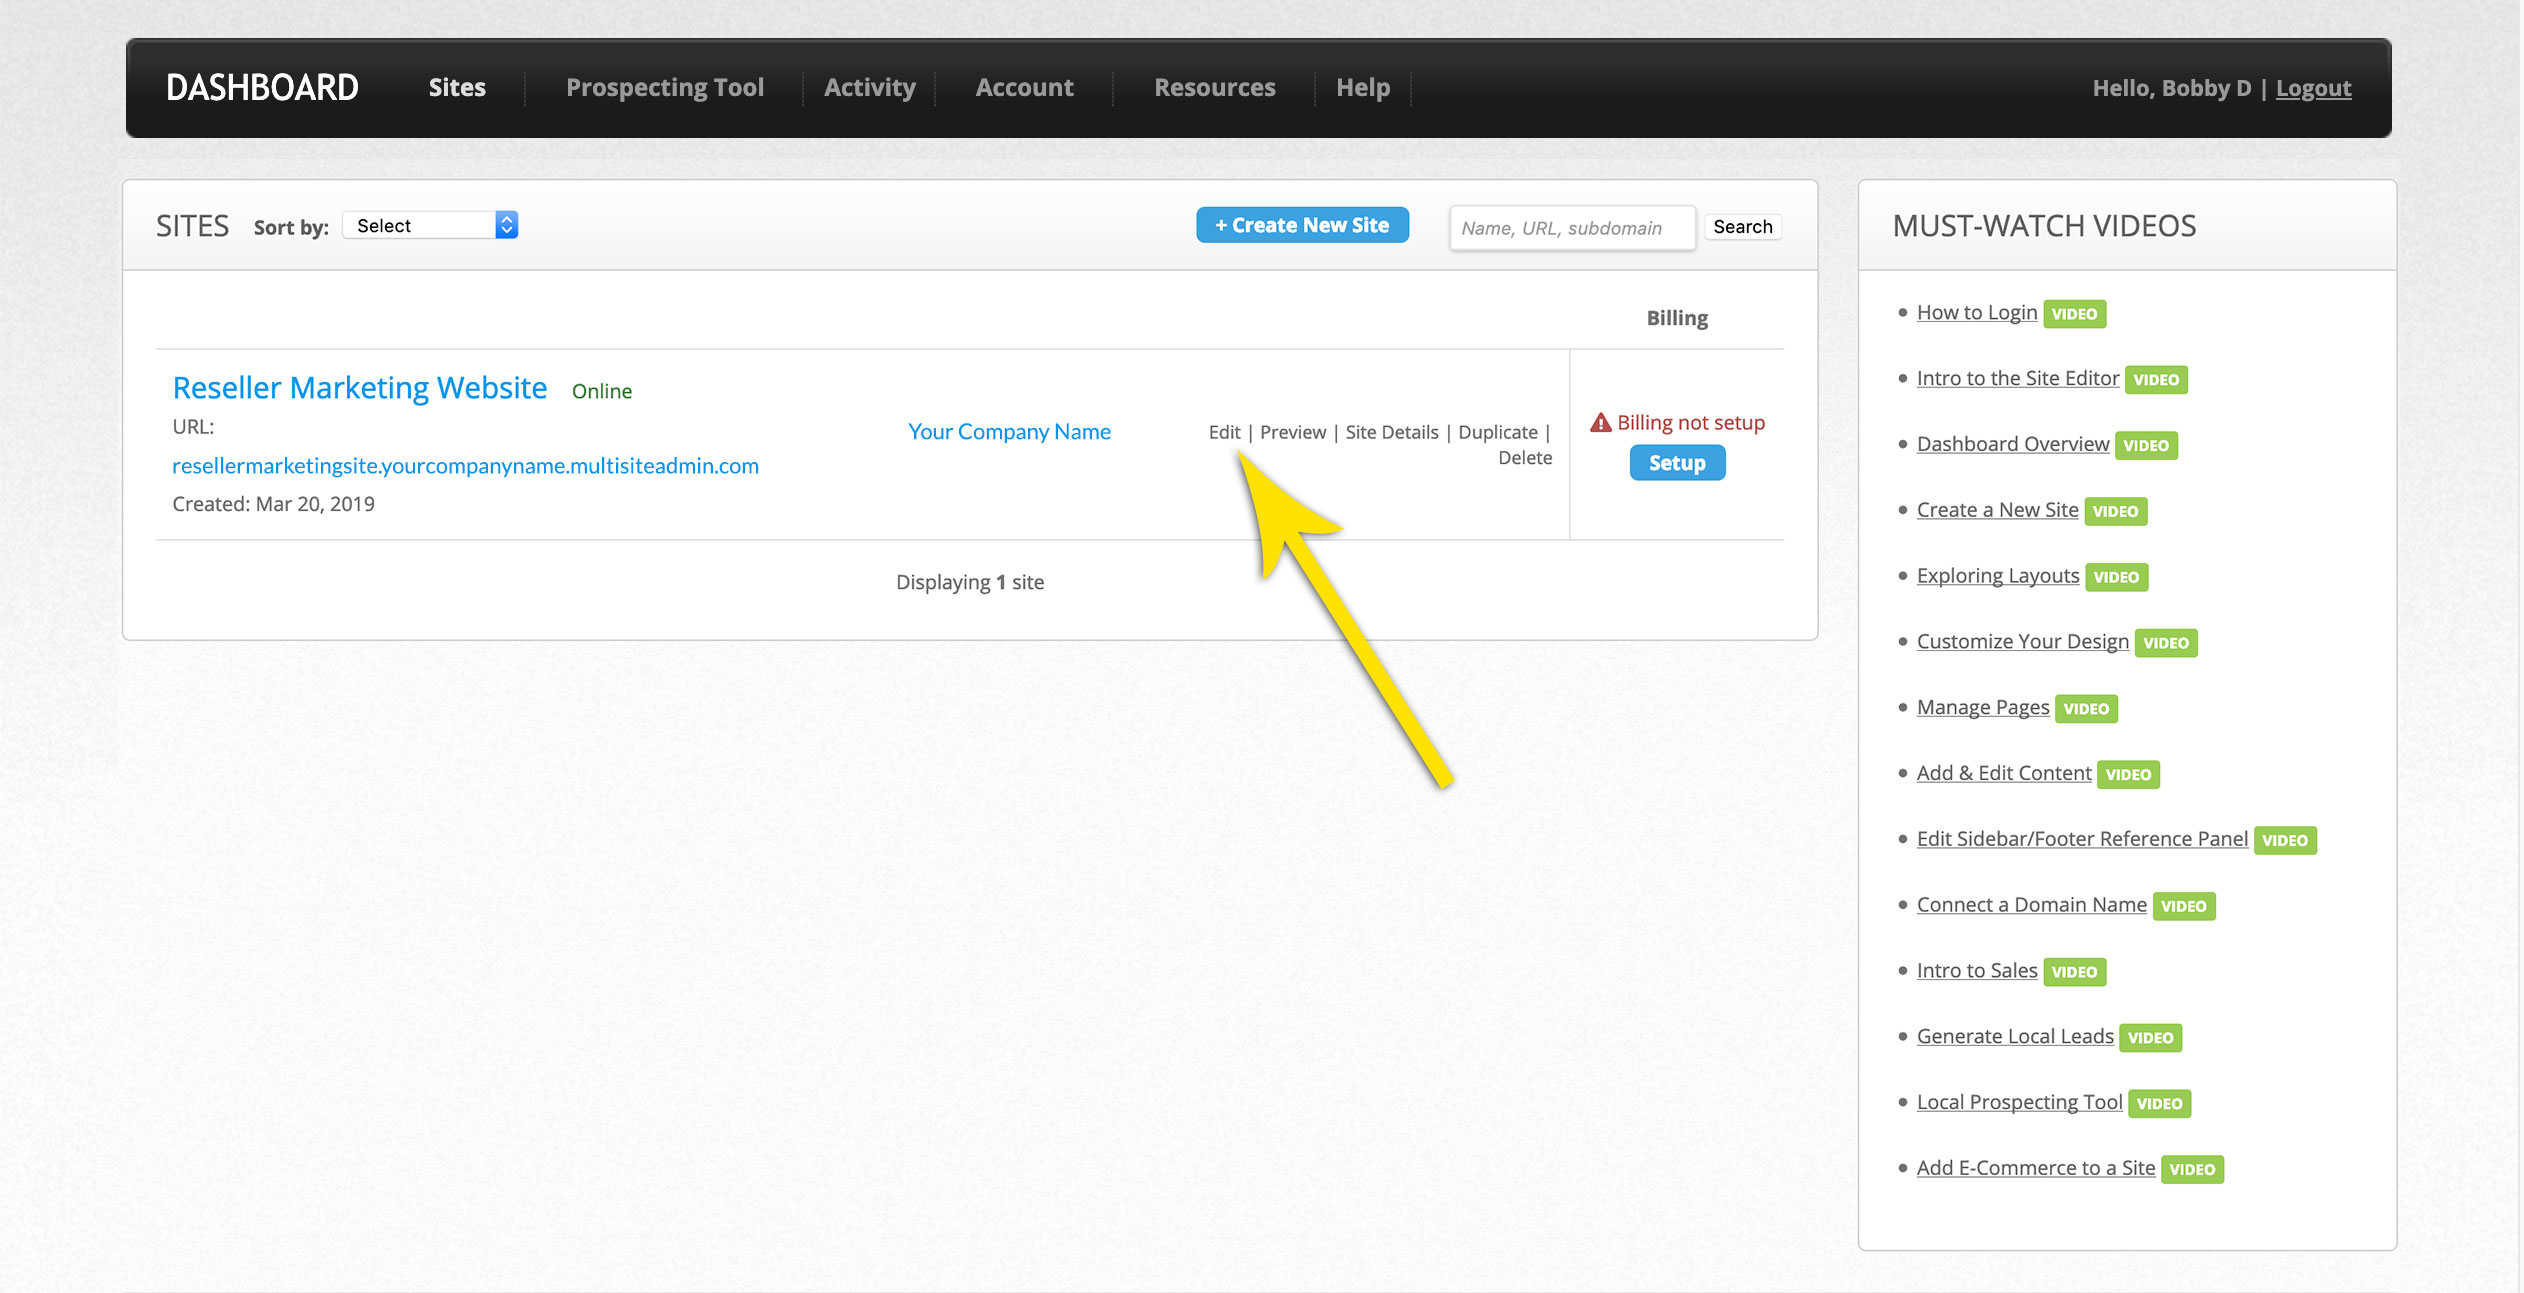This screenshot has width=2524, height=1293.
Task: Open the Reseller Marketing Website title link
Action: pyautogui.click(x=360, y=388)
